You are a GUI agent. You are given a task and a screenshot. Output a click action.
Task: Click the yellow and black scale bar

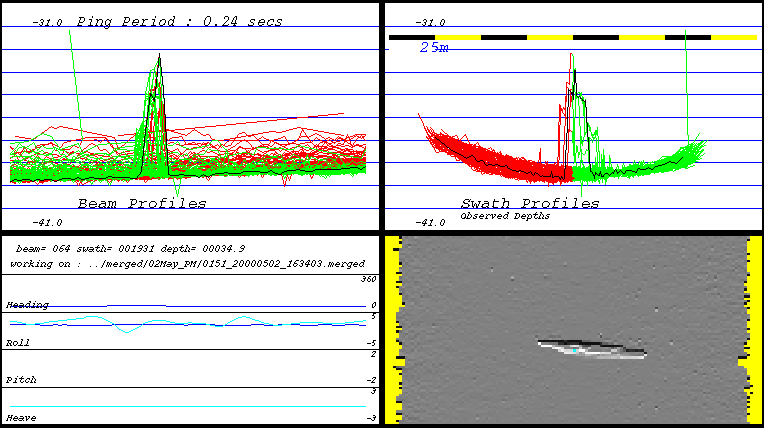pos(572,37)
